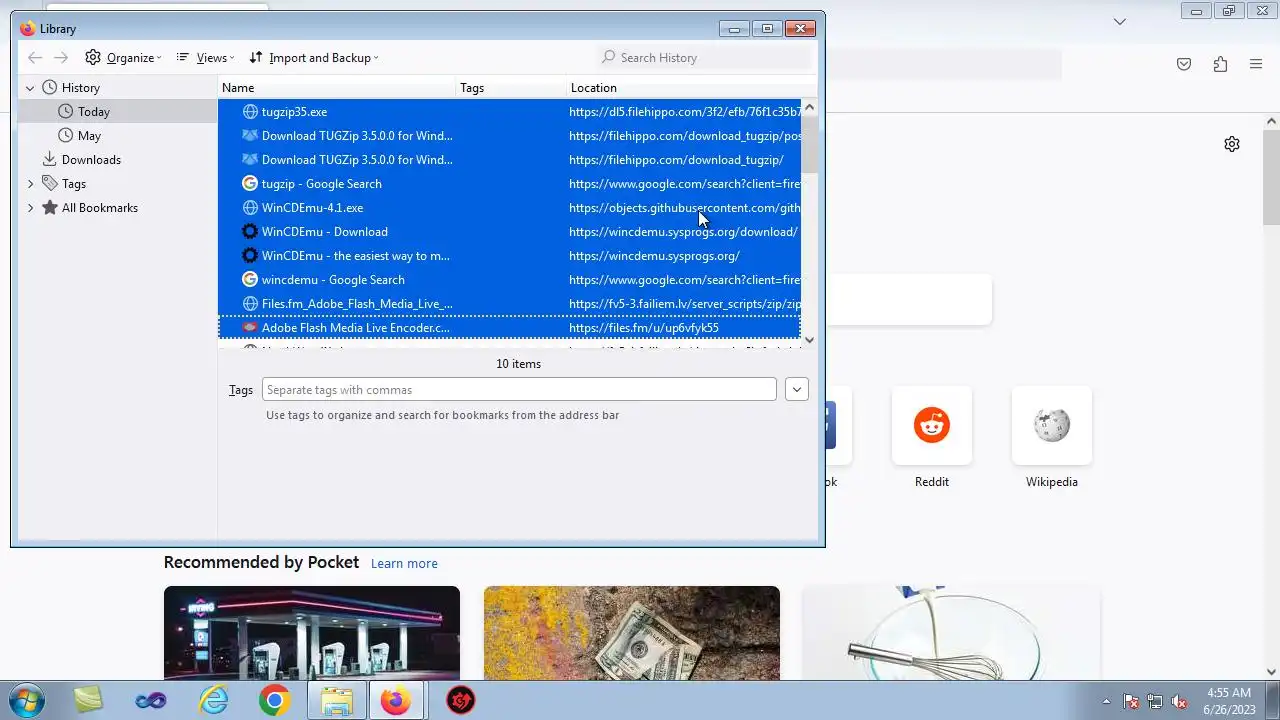Open the Extensions icon in Firefox toolbar
Viewport: 1280px width, 720px height.
click(1220, 65)
